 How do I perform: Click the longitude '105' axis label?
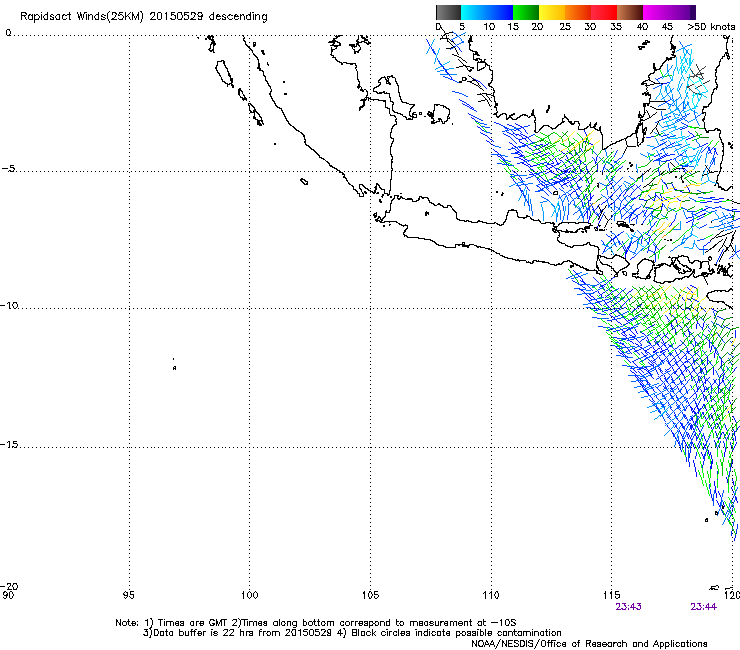point(370,595)
